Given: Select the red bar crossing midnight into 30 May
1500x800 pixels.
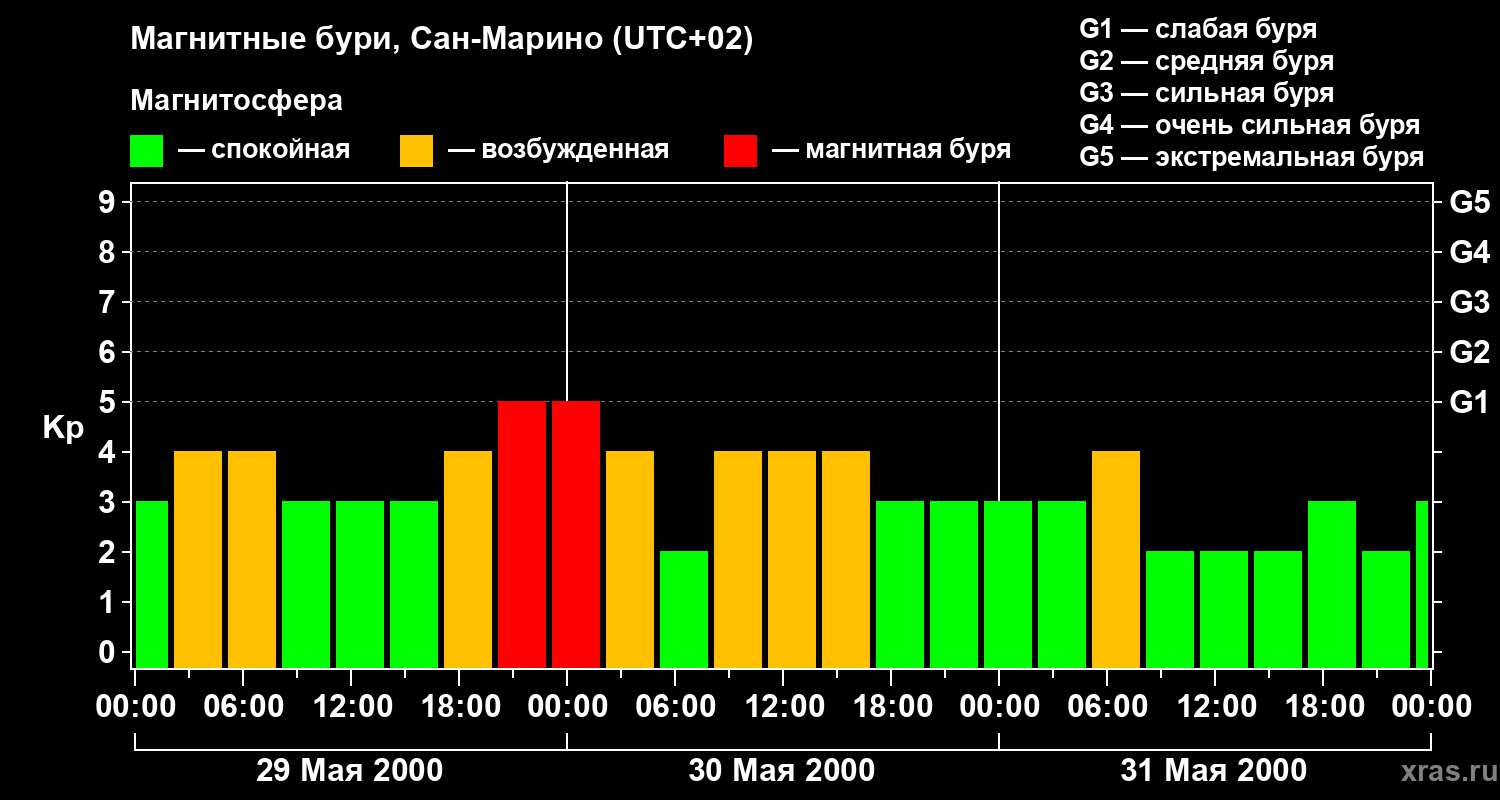Looking at the screenshot, I should (576, 535).
